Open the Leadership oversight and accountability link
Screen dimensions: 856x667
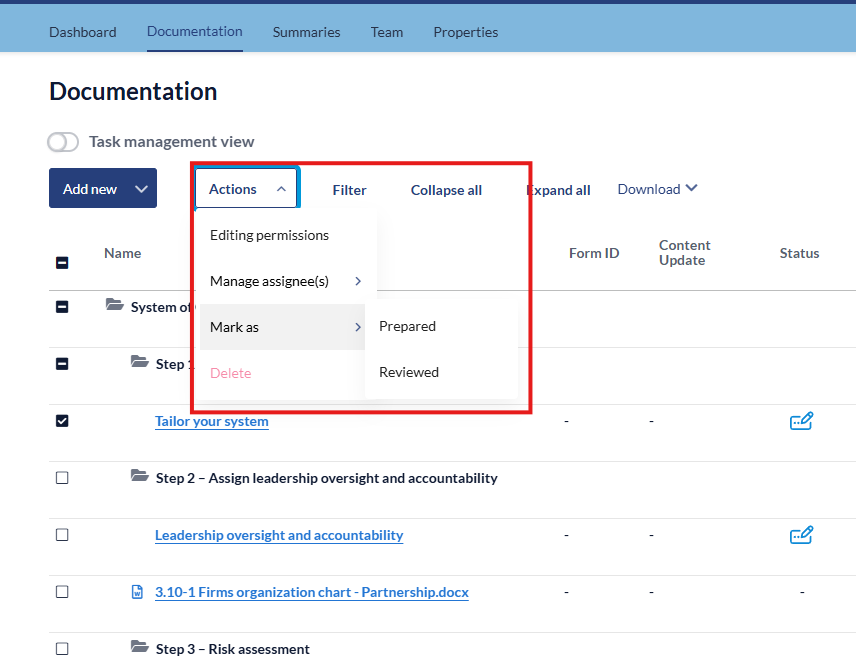click(279, 535)
